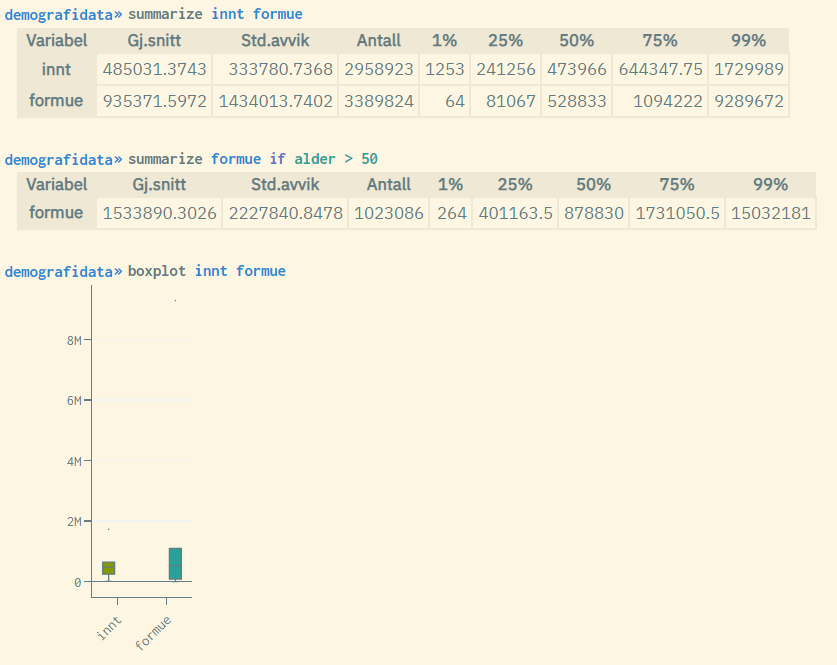Select the count value 1023086
This screenshot has height=665, width=837.
[x=388, y=213]
